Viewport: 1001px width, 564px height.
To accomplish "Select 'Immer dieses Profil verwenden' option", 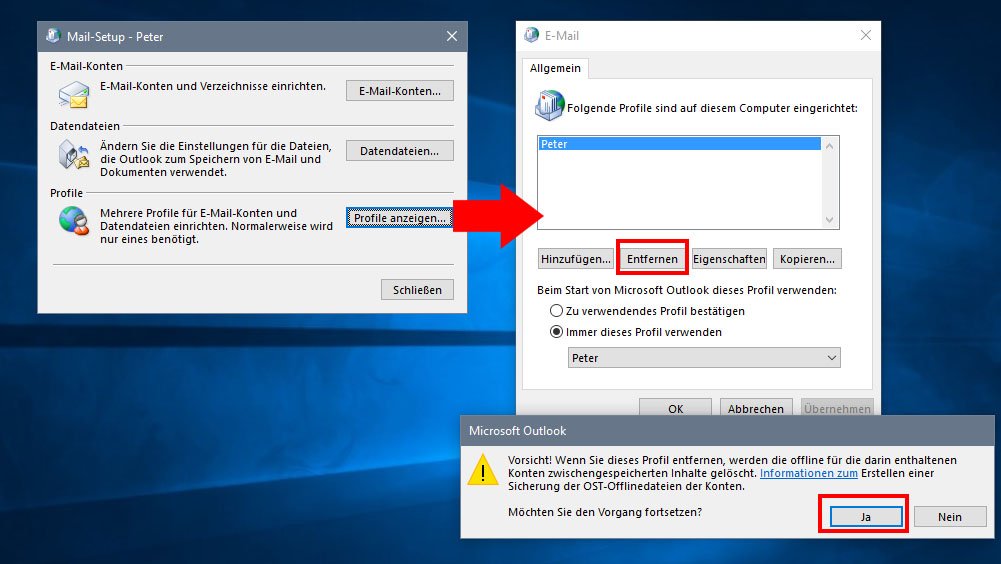I will 557,332.
